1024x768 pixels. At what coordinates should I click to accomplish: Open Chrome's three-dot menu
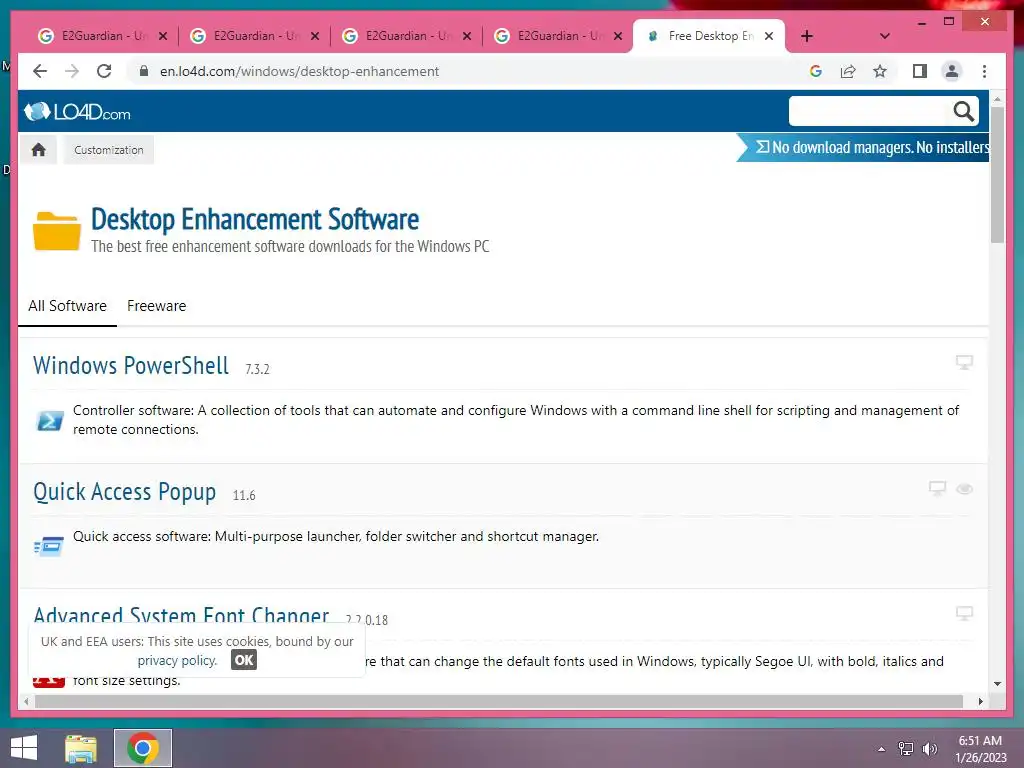(x=984, y=71)
